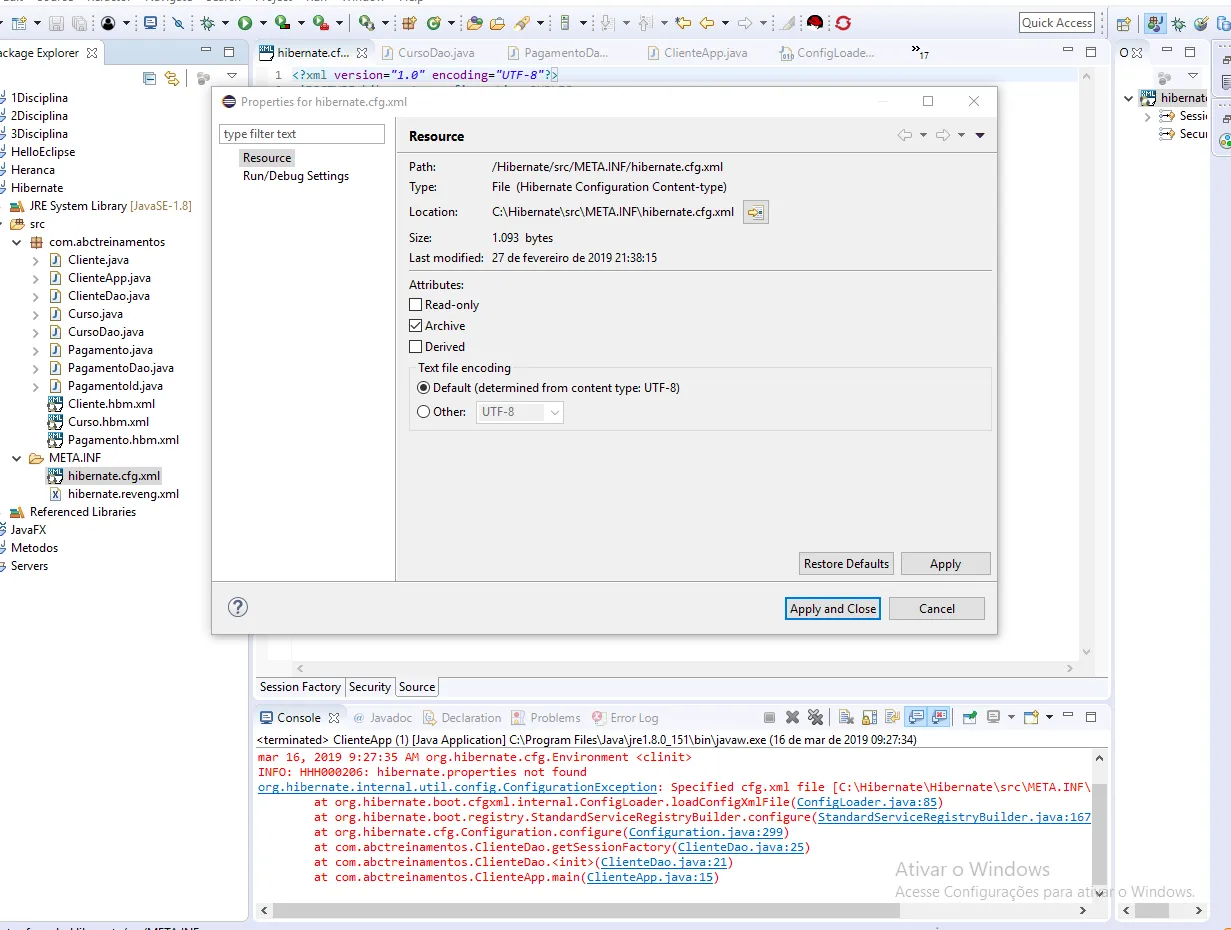This screenshot has height=930, width=1231.
Task: Uncheck the Archive attribute checkbox
Action: pyautogui.click(x=416, y=326)
